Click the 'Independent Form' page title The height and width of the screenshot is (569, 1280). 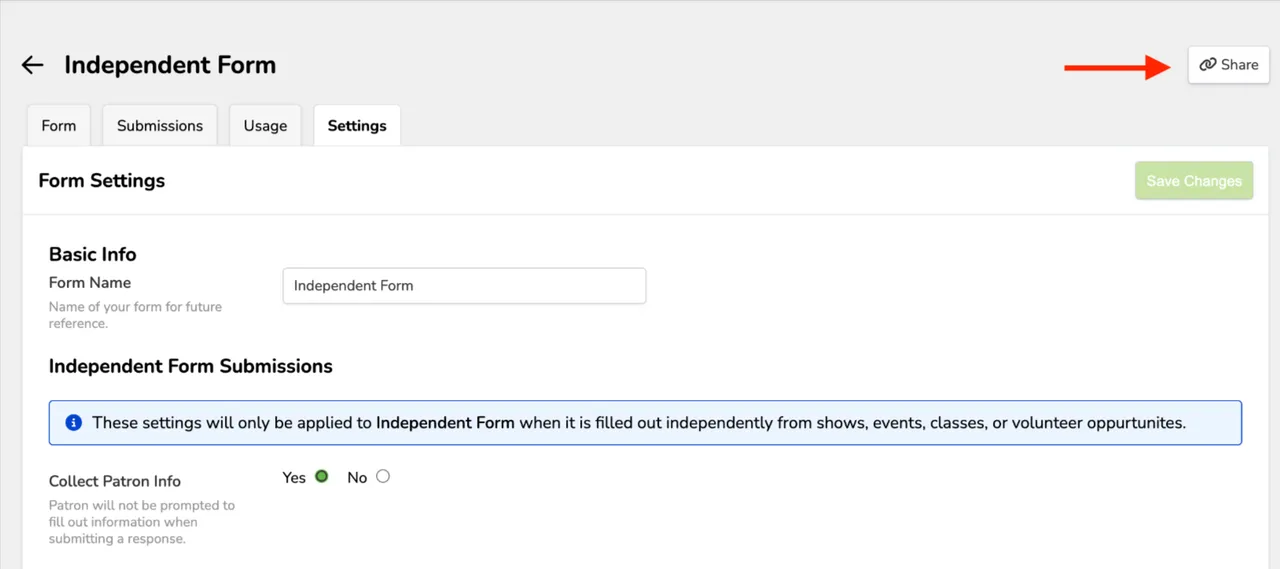point(170,65)
